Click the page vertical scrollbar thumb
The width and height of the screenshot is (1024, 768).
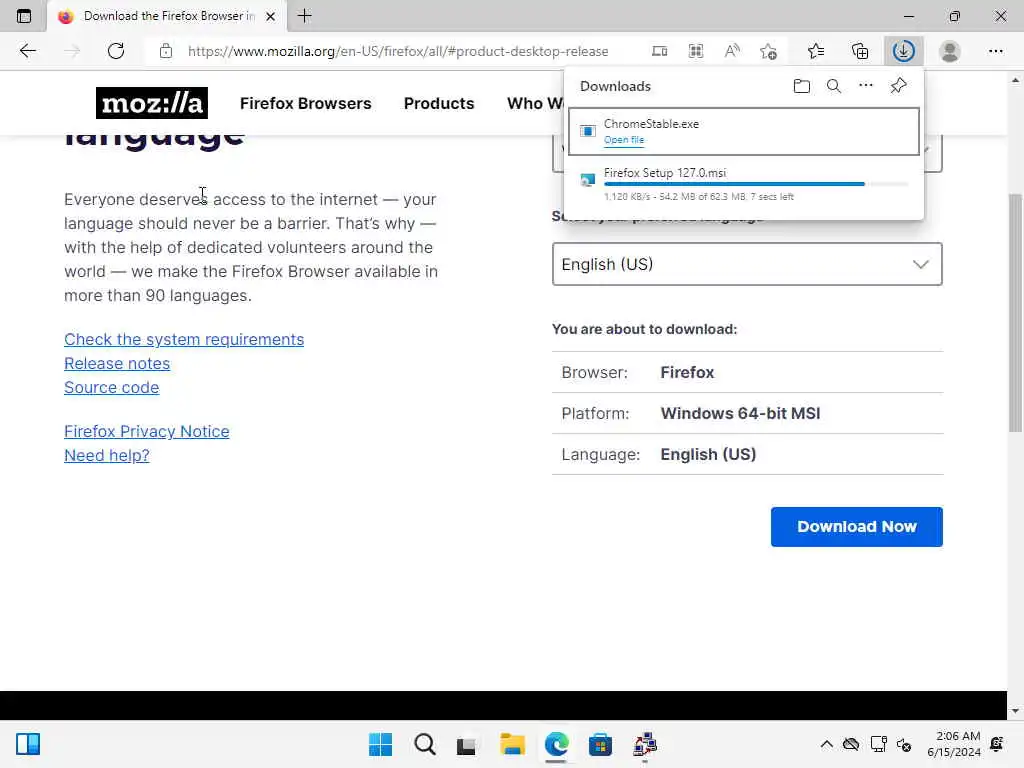1015,312
